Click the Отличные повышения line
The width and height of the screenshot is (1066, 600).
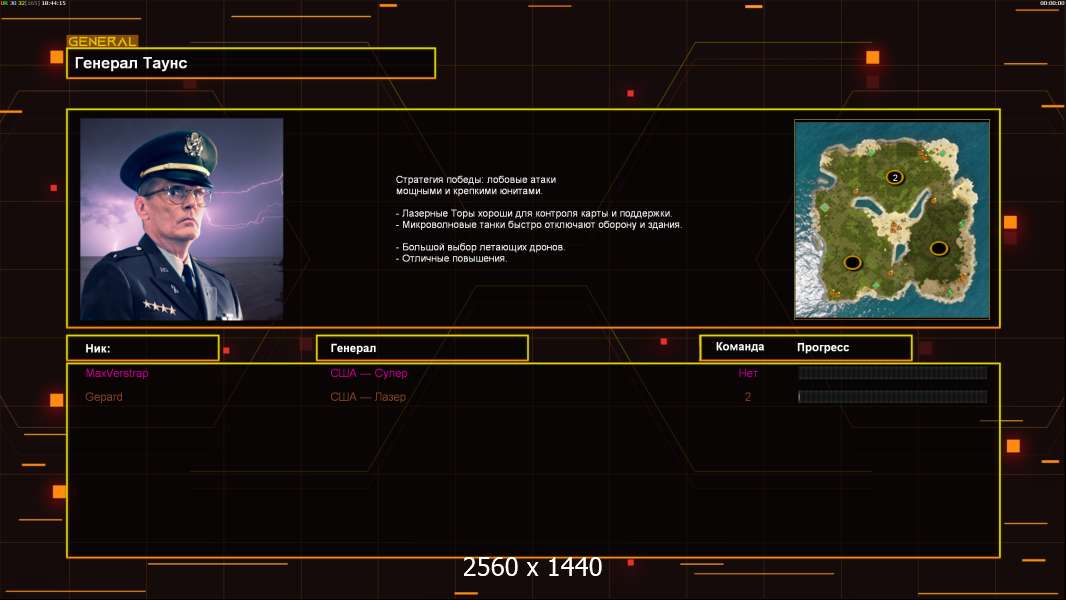[451, 258]
